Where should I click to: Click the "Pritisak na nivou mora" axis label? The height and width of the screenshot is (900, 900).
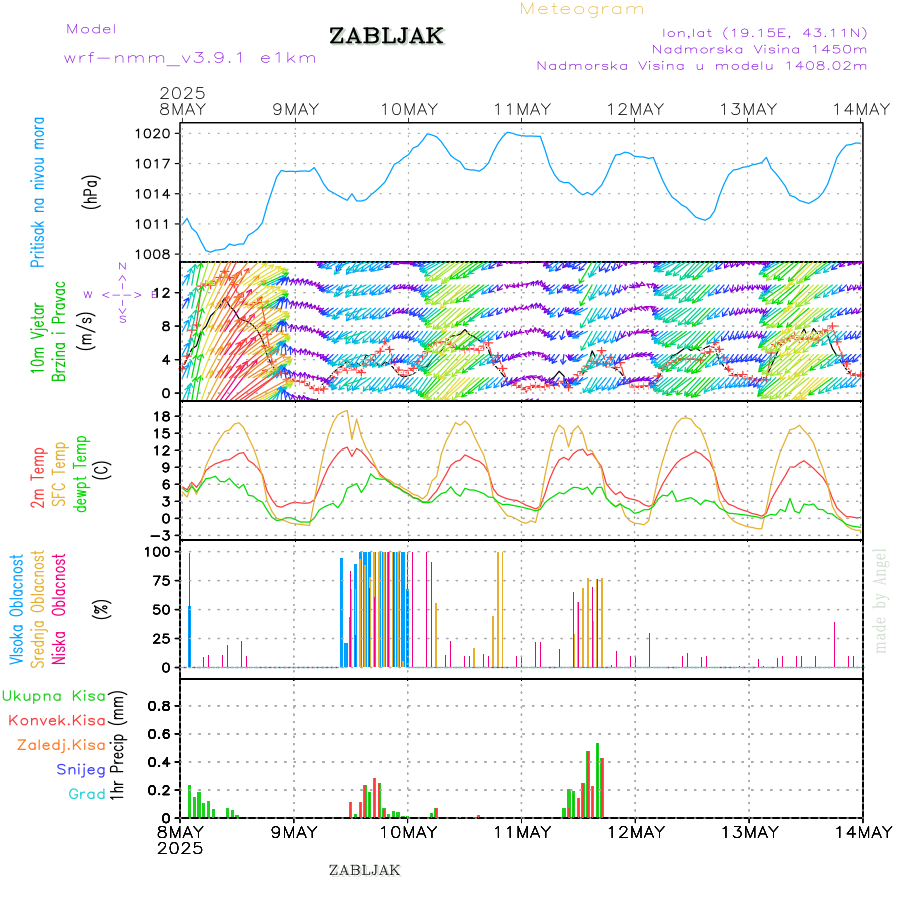pyautogui.click(x=38, y=192)
